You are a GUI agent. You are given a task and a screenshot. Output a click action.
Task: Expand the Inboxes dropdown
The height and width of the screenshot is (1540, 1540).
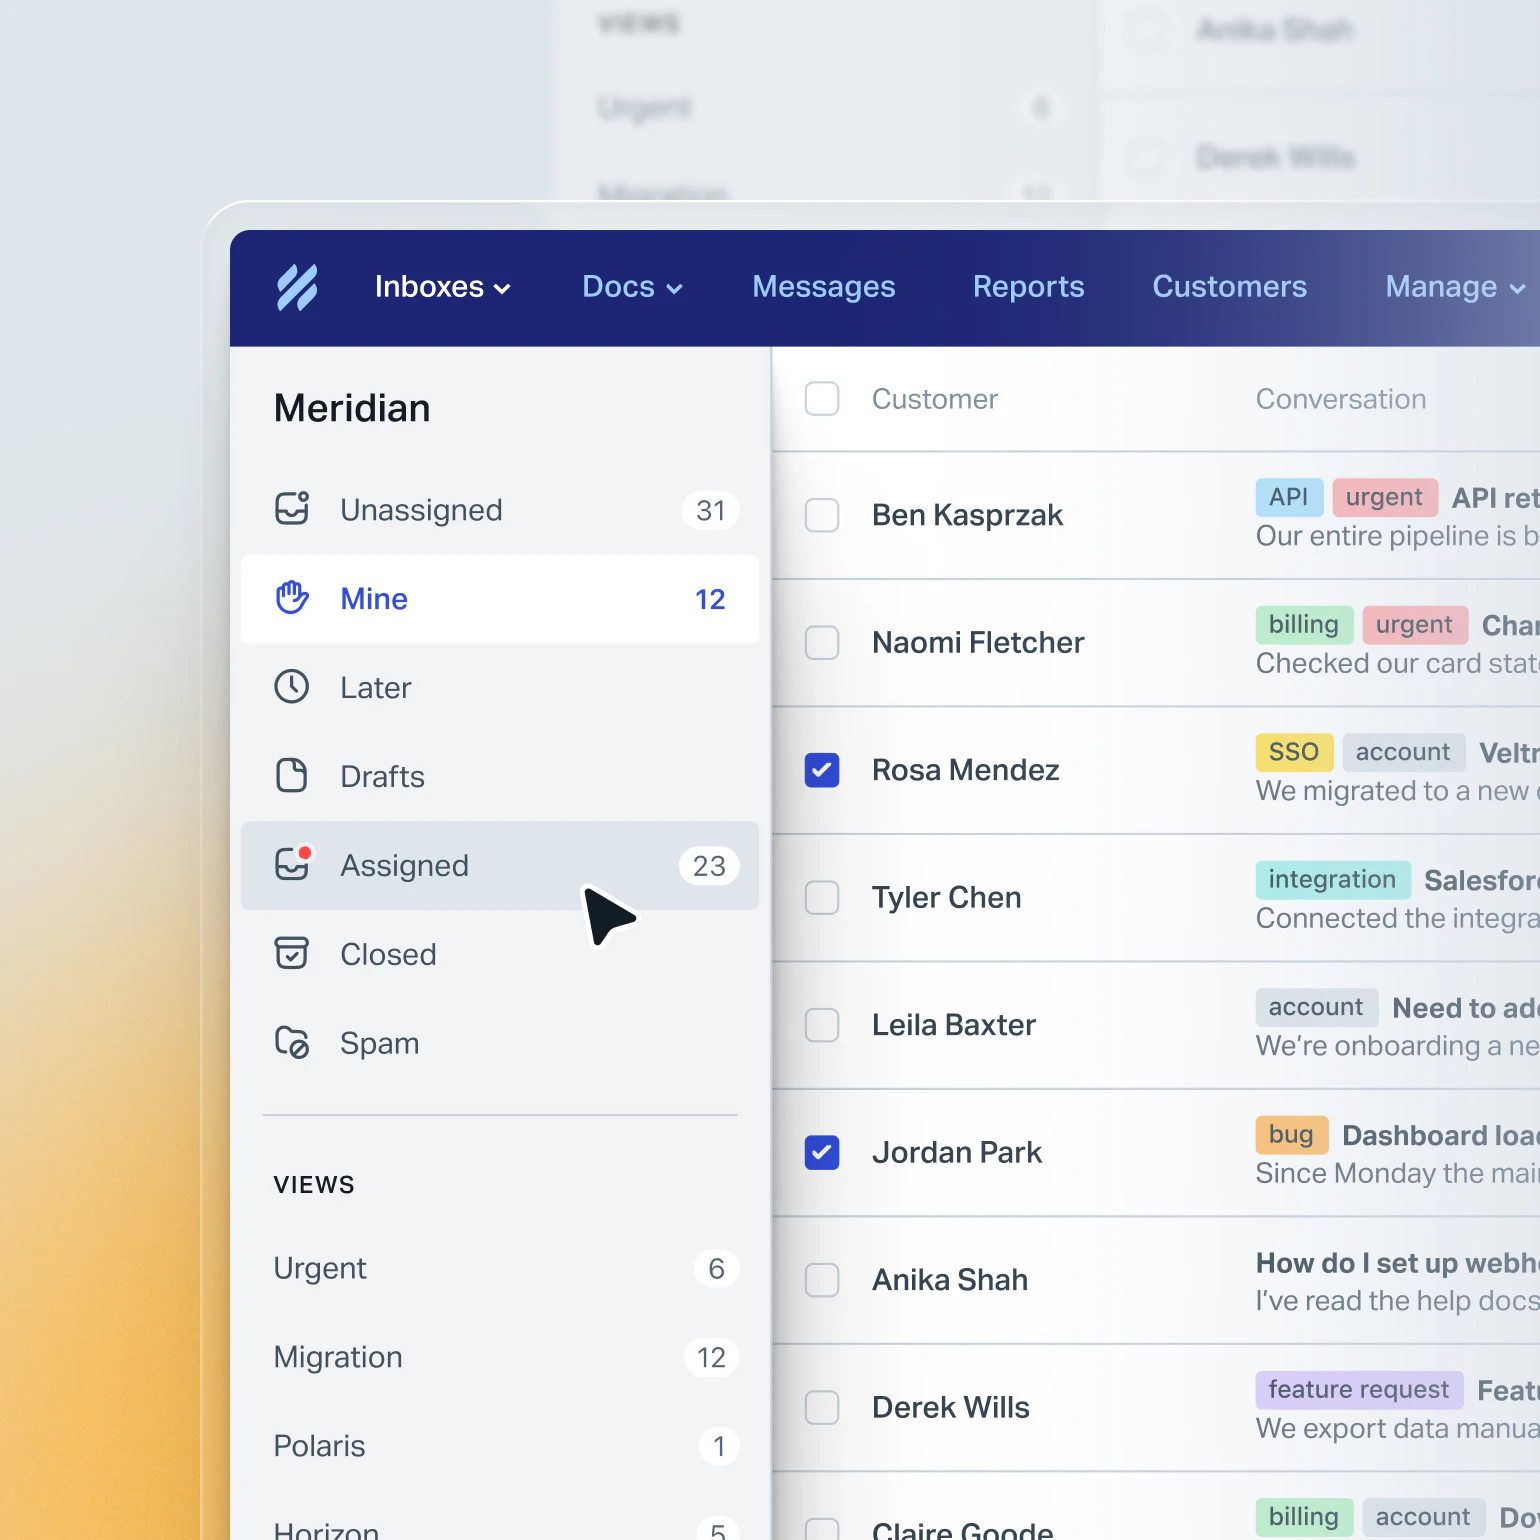click(x=442, y=287)
